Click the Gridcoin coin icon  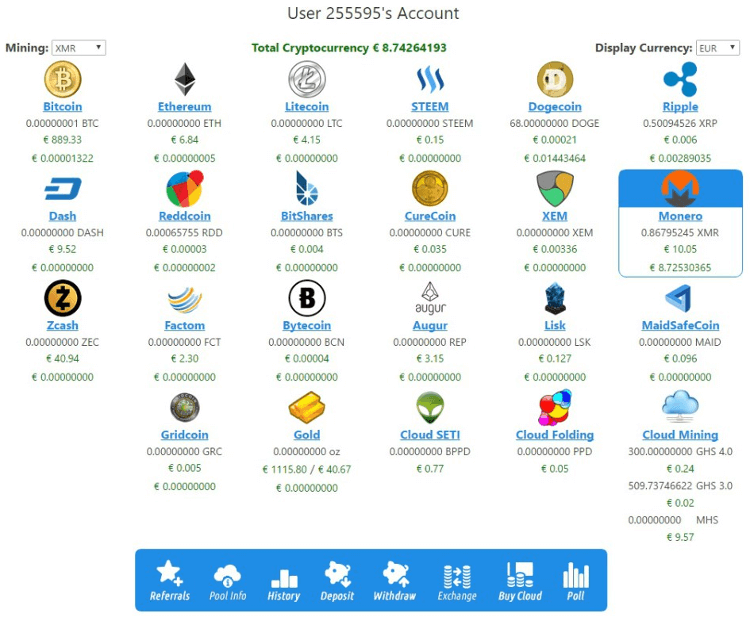point(185,408)
